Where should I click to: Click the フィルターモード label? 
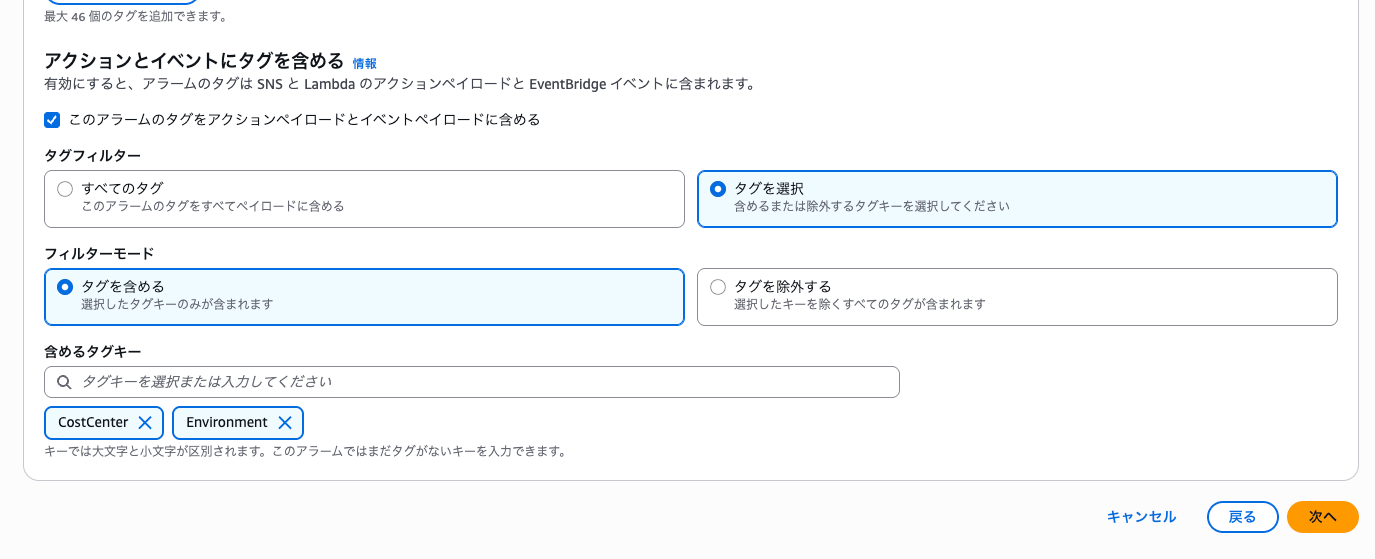pos(99,254)
